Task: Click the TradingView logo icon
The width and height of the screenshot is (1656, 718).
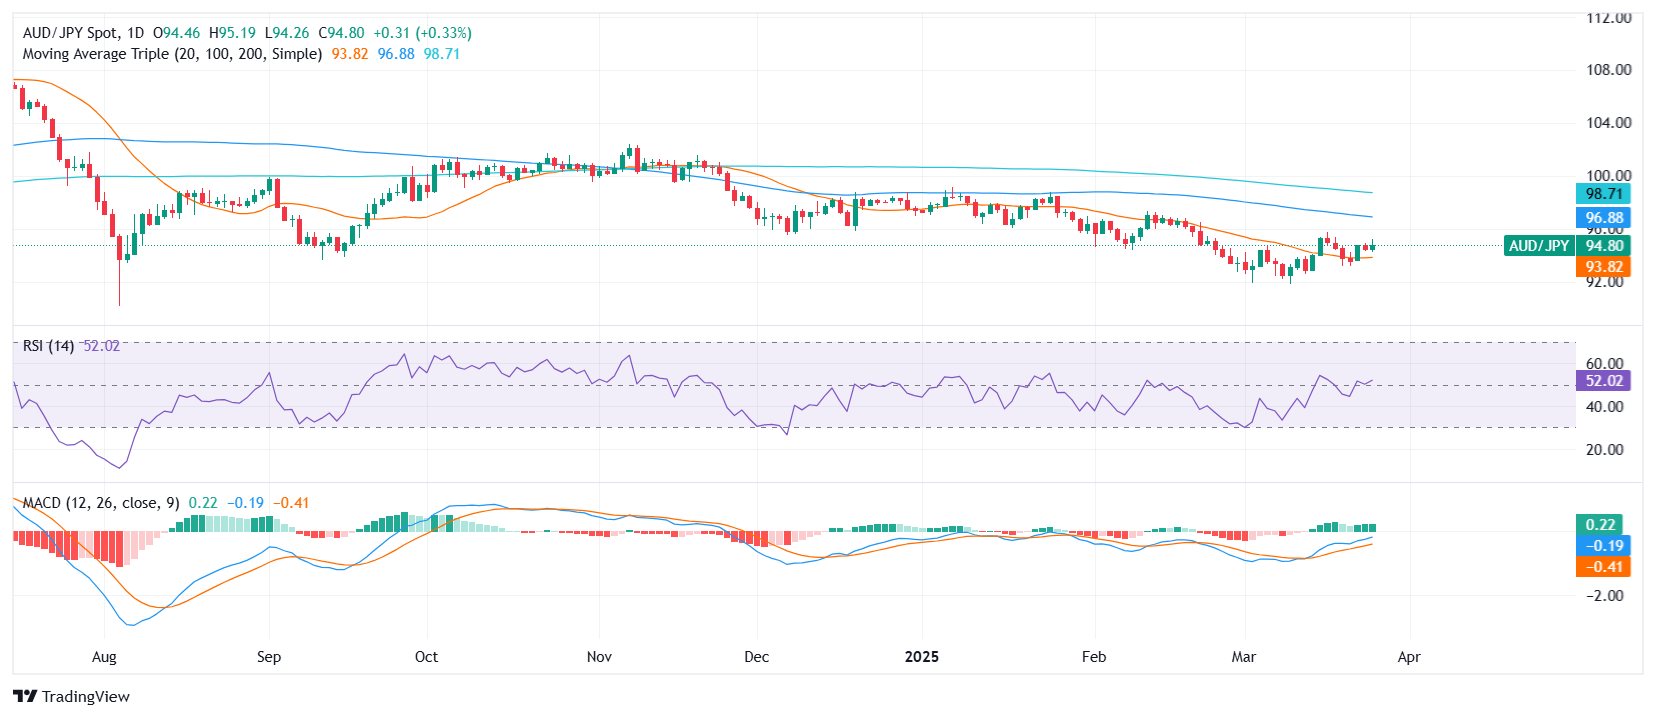Action: [x=25, y=697]
